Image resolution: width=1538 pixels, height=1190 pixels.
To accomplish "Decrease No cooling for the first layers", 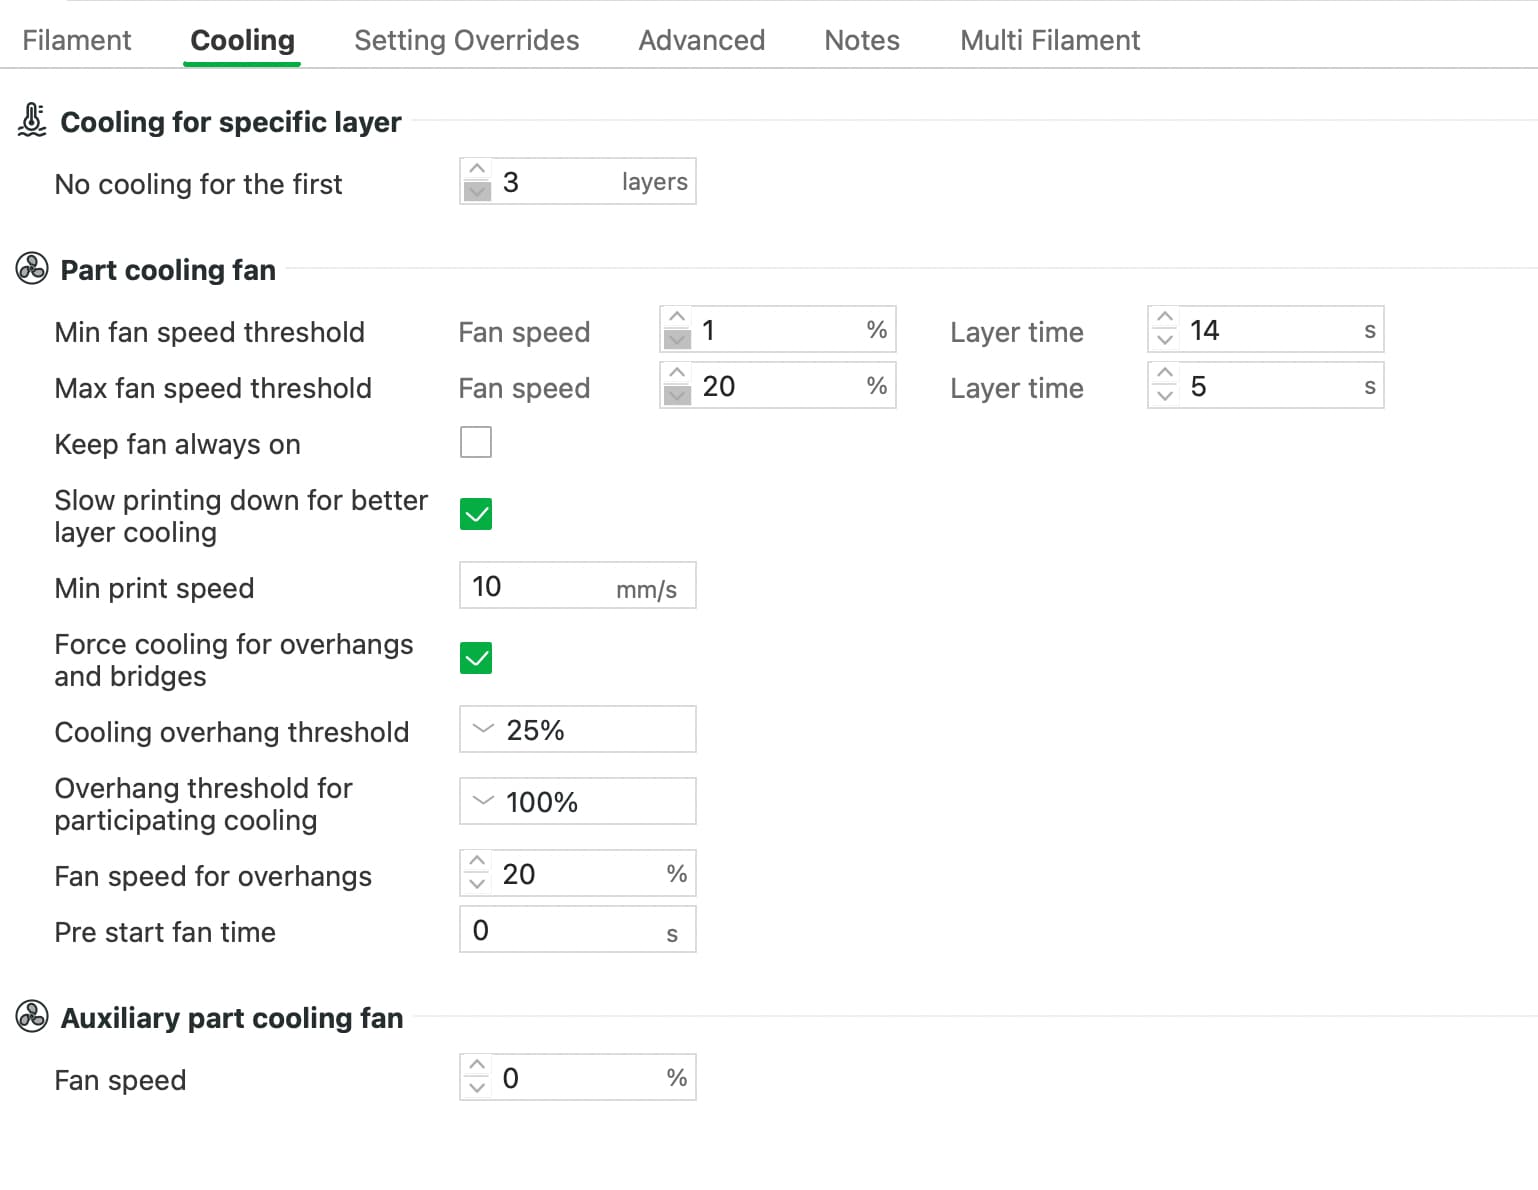I will tap(477, 192).
